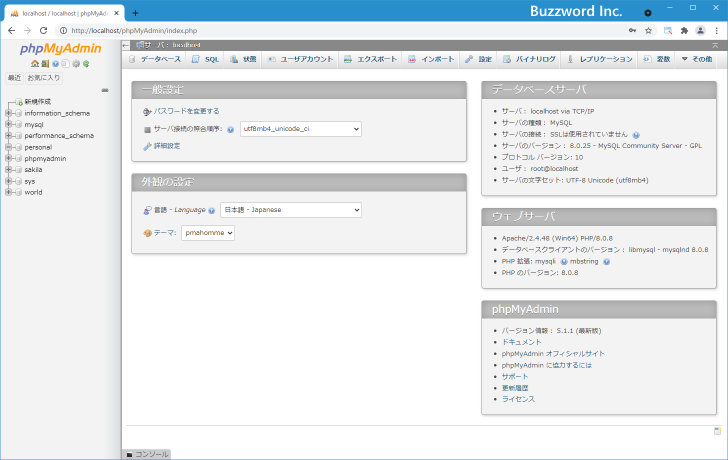The image size is (728, 460).
Task: Click the パスワードを変更する link
Action: [x=187, y=111]
